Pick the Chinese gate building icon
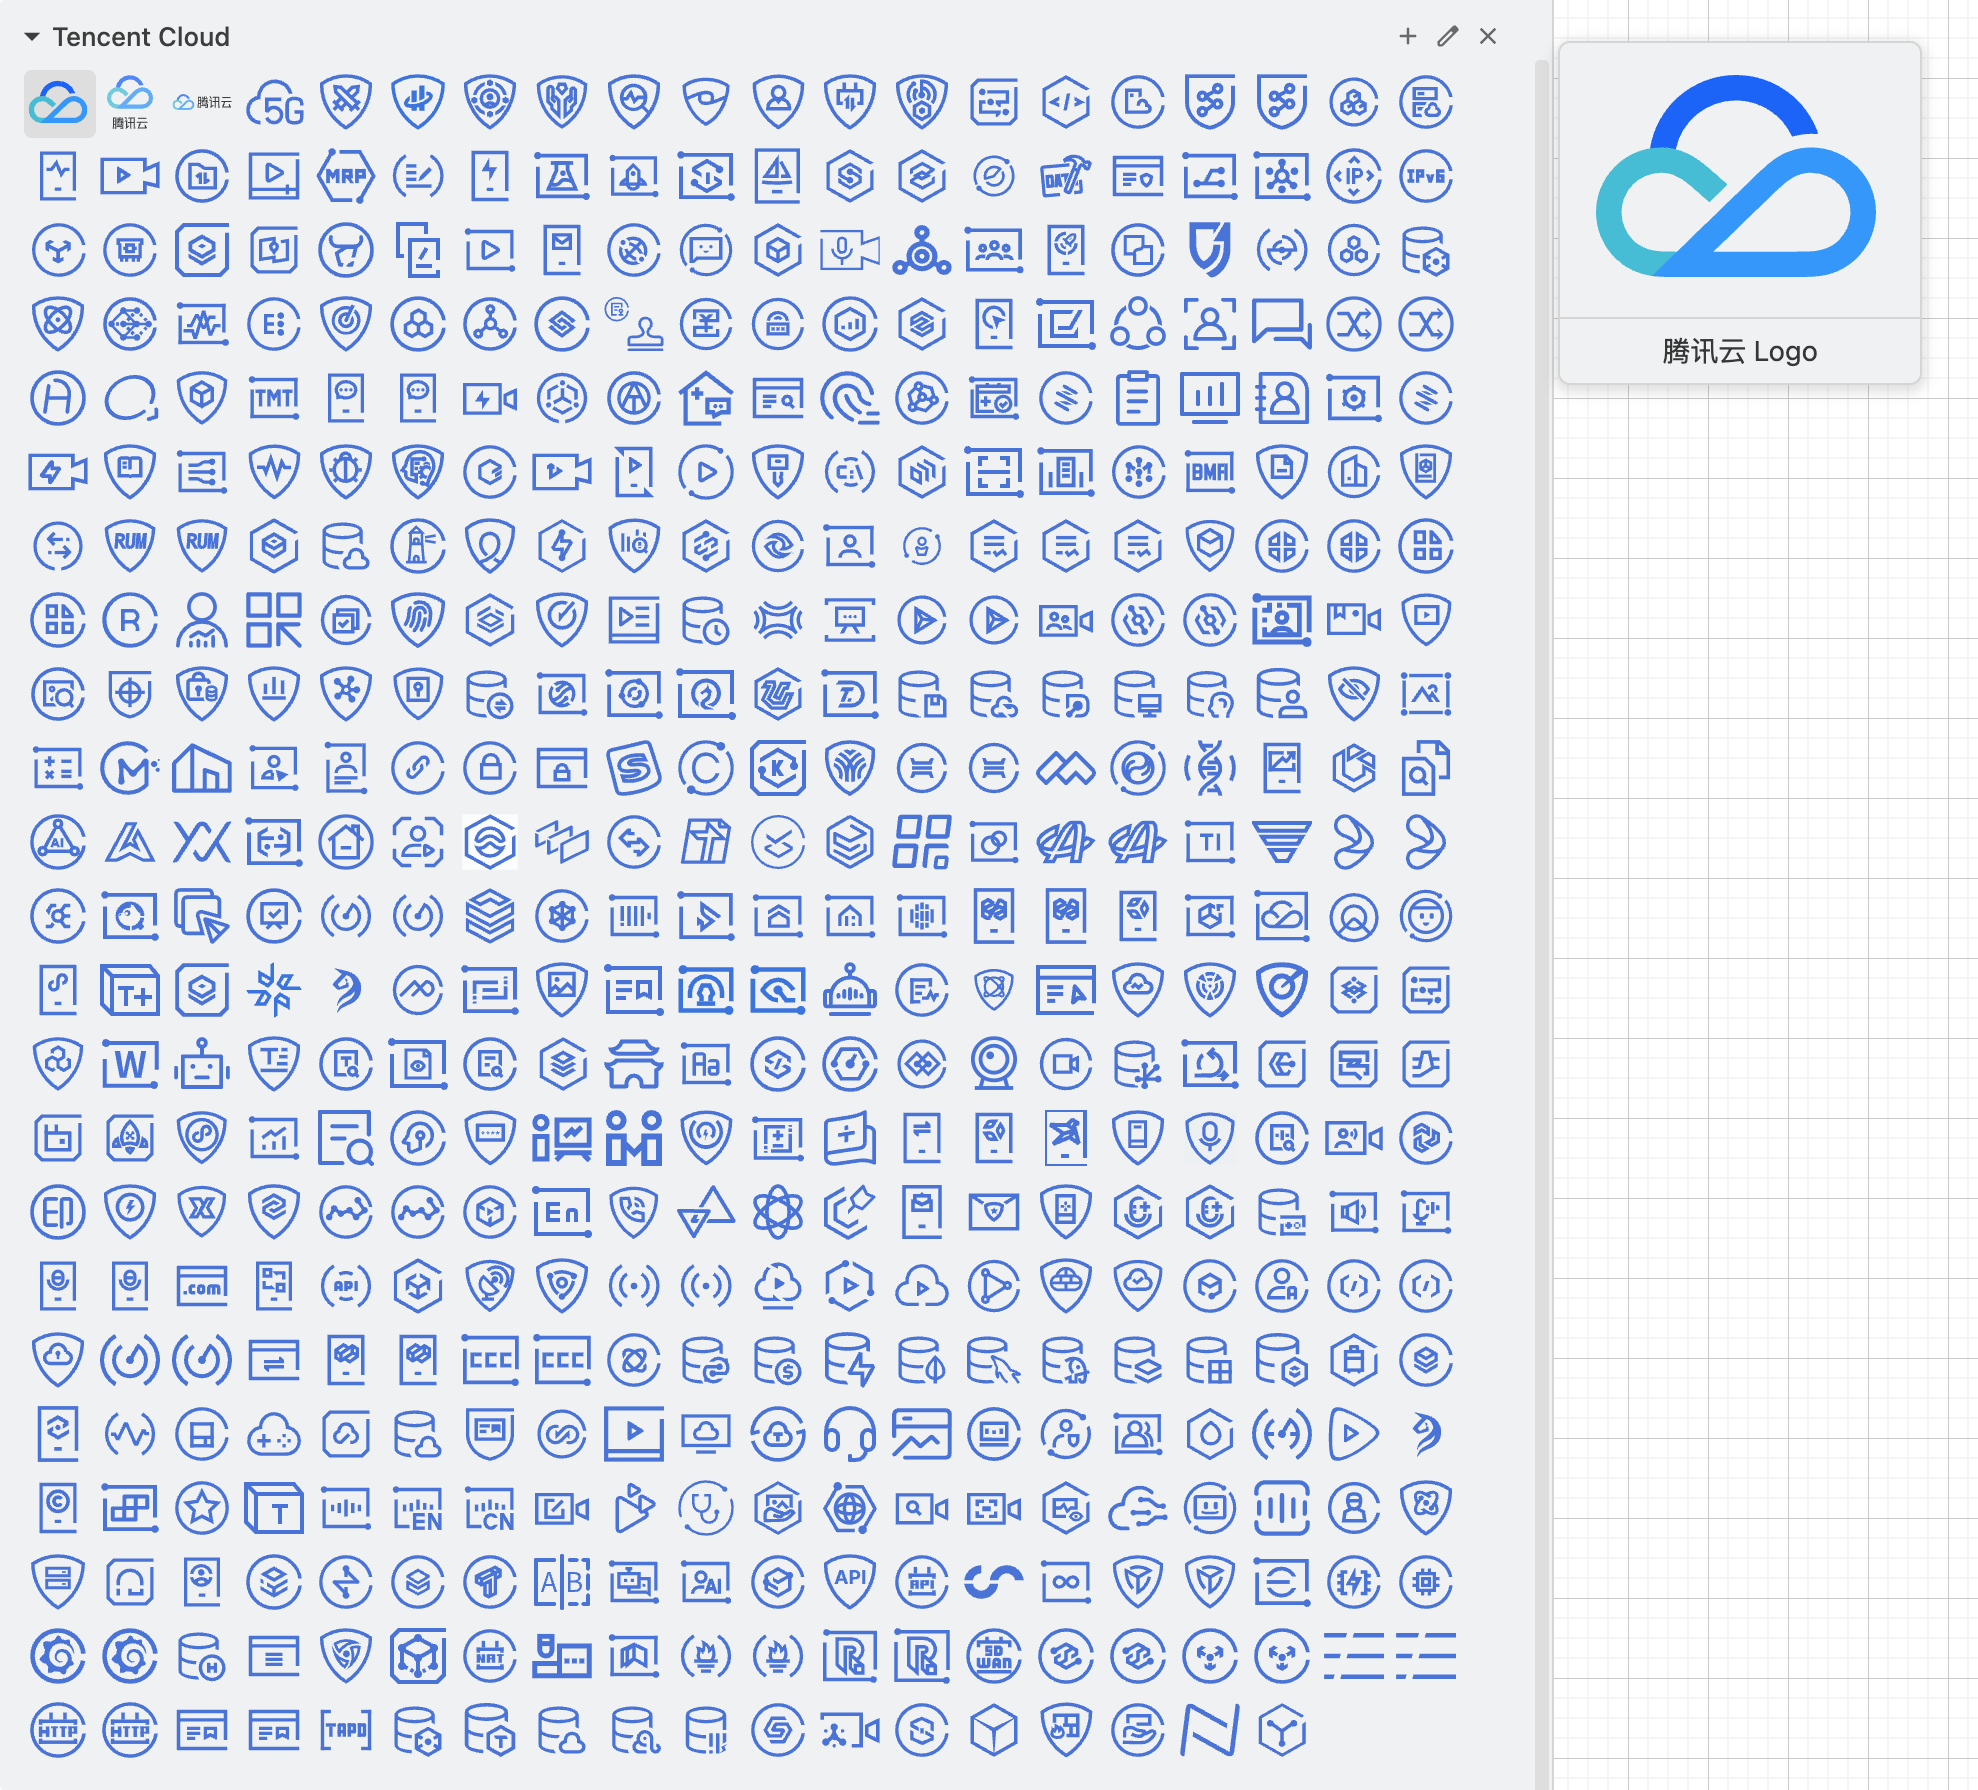The height and width of the screenshot is (1790, 1978). tap(634, 1064)
